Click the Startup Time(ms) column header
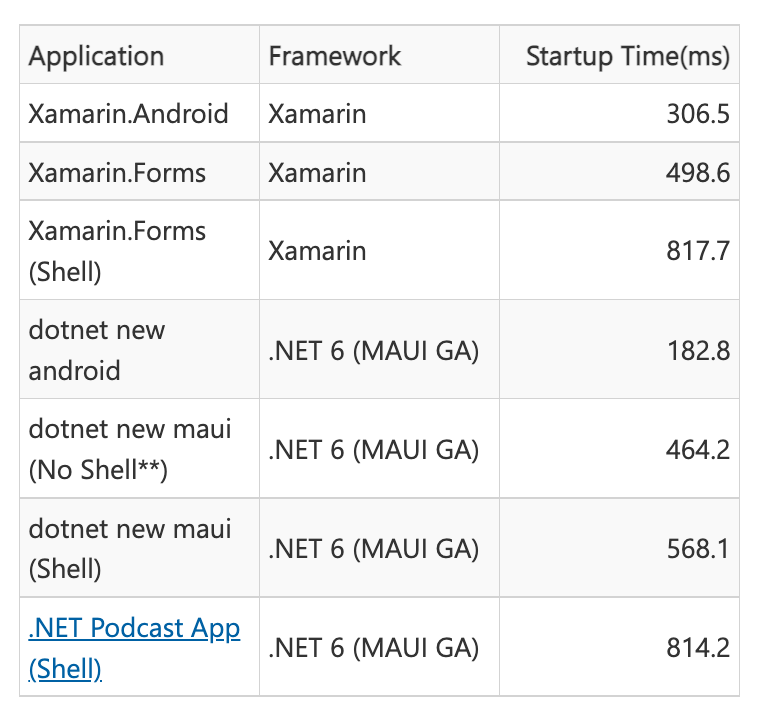Screen dimensions: 766x712 point(628,56)
